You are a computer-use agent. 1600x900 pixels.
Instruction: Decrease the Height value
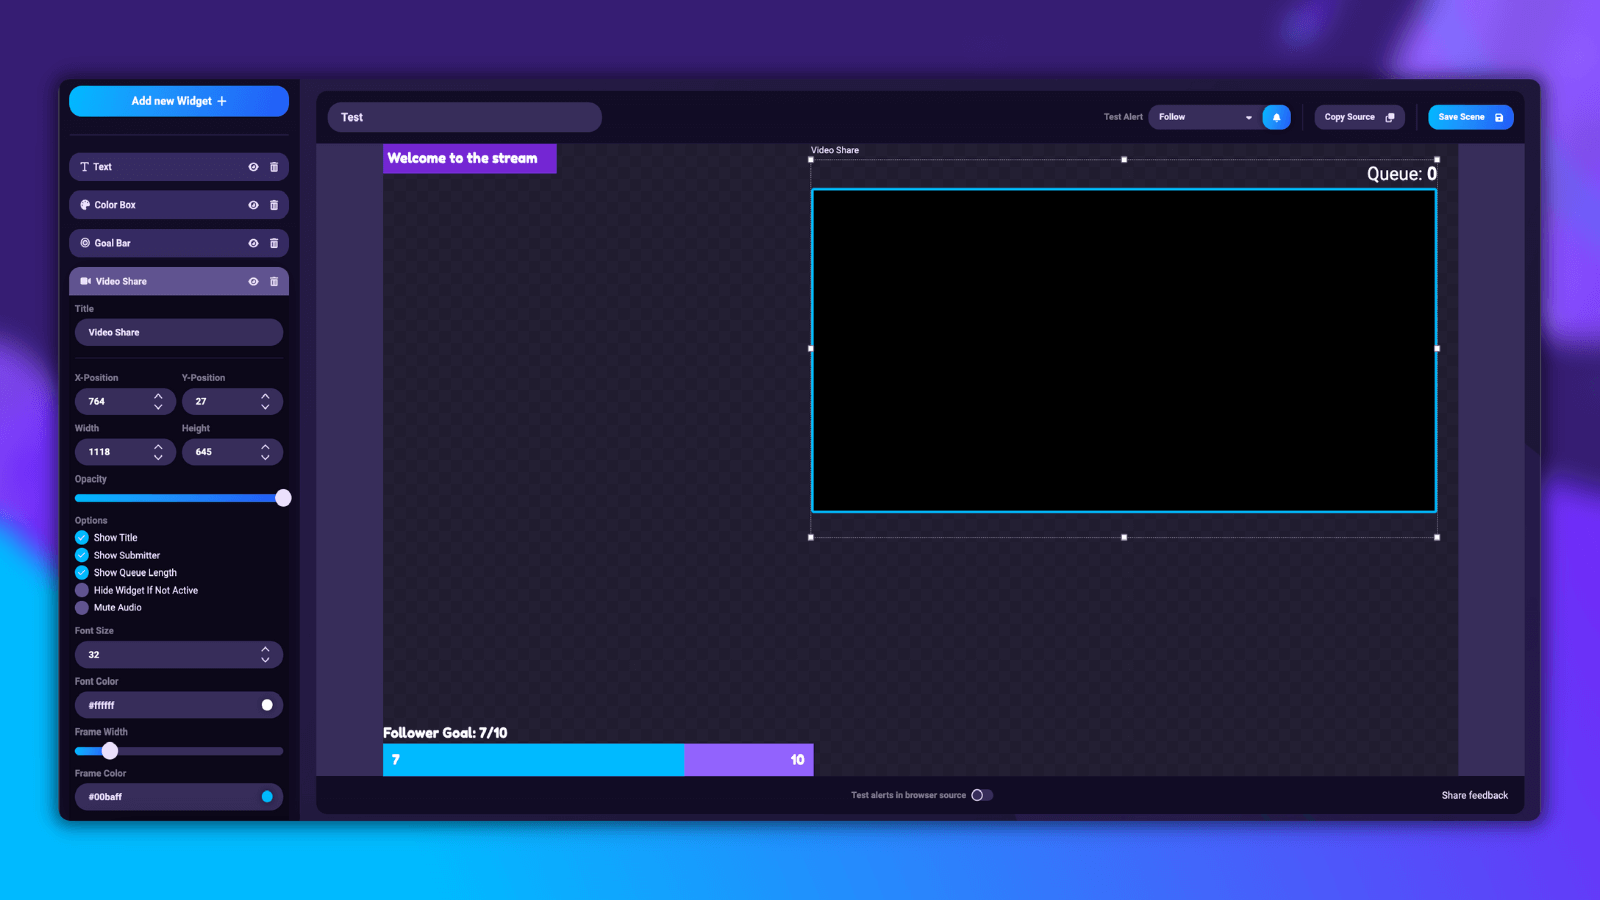pyautogui.click(x=265, y=457)
